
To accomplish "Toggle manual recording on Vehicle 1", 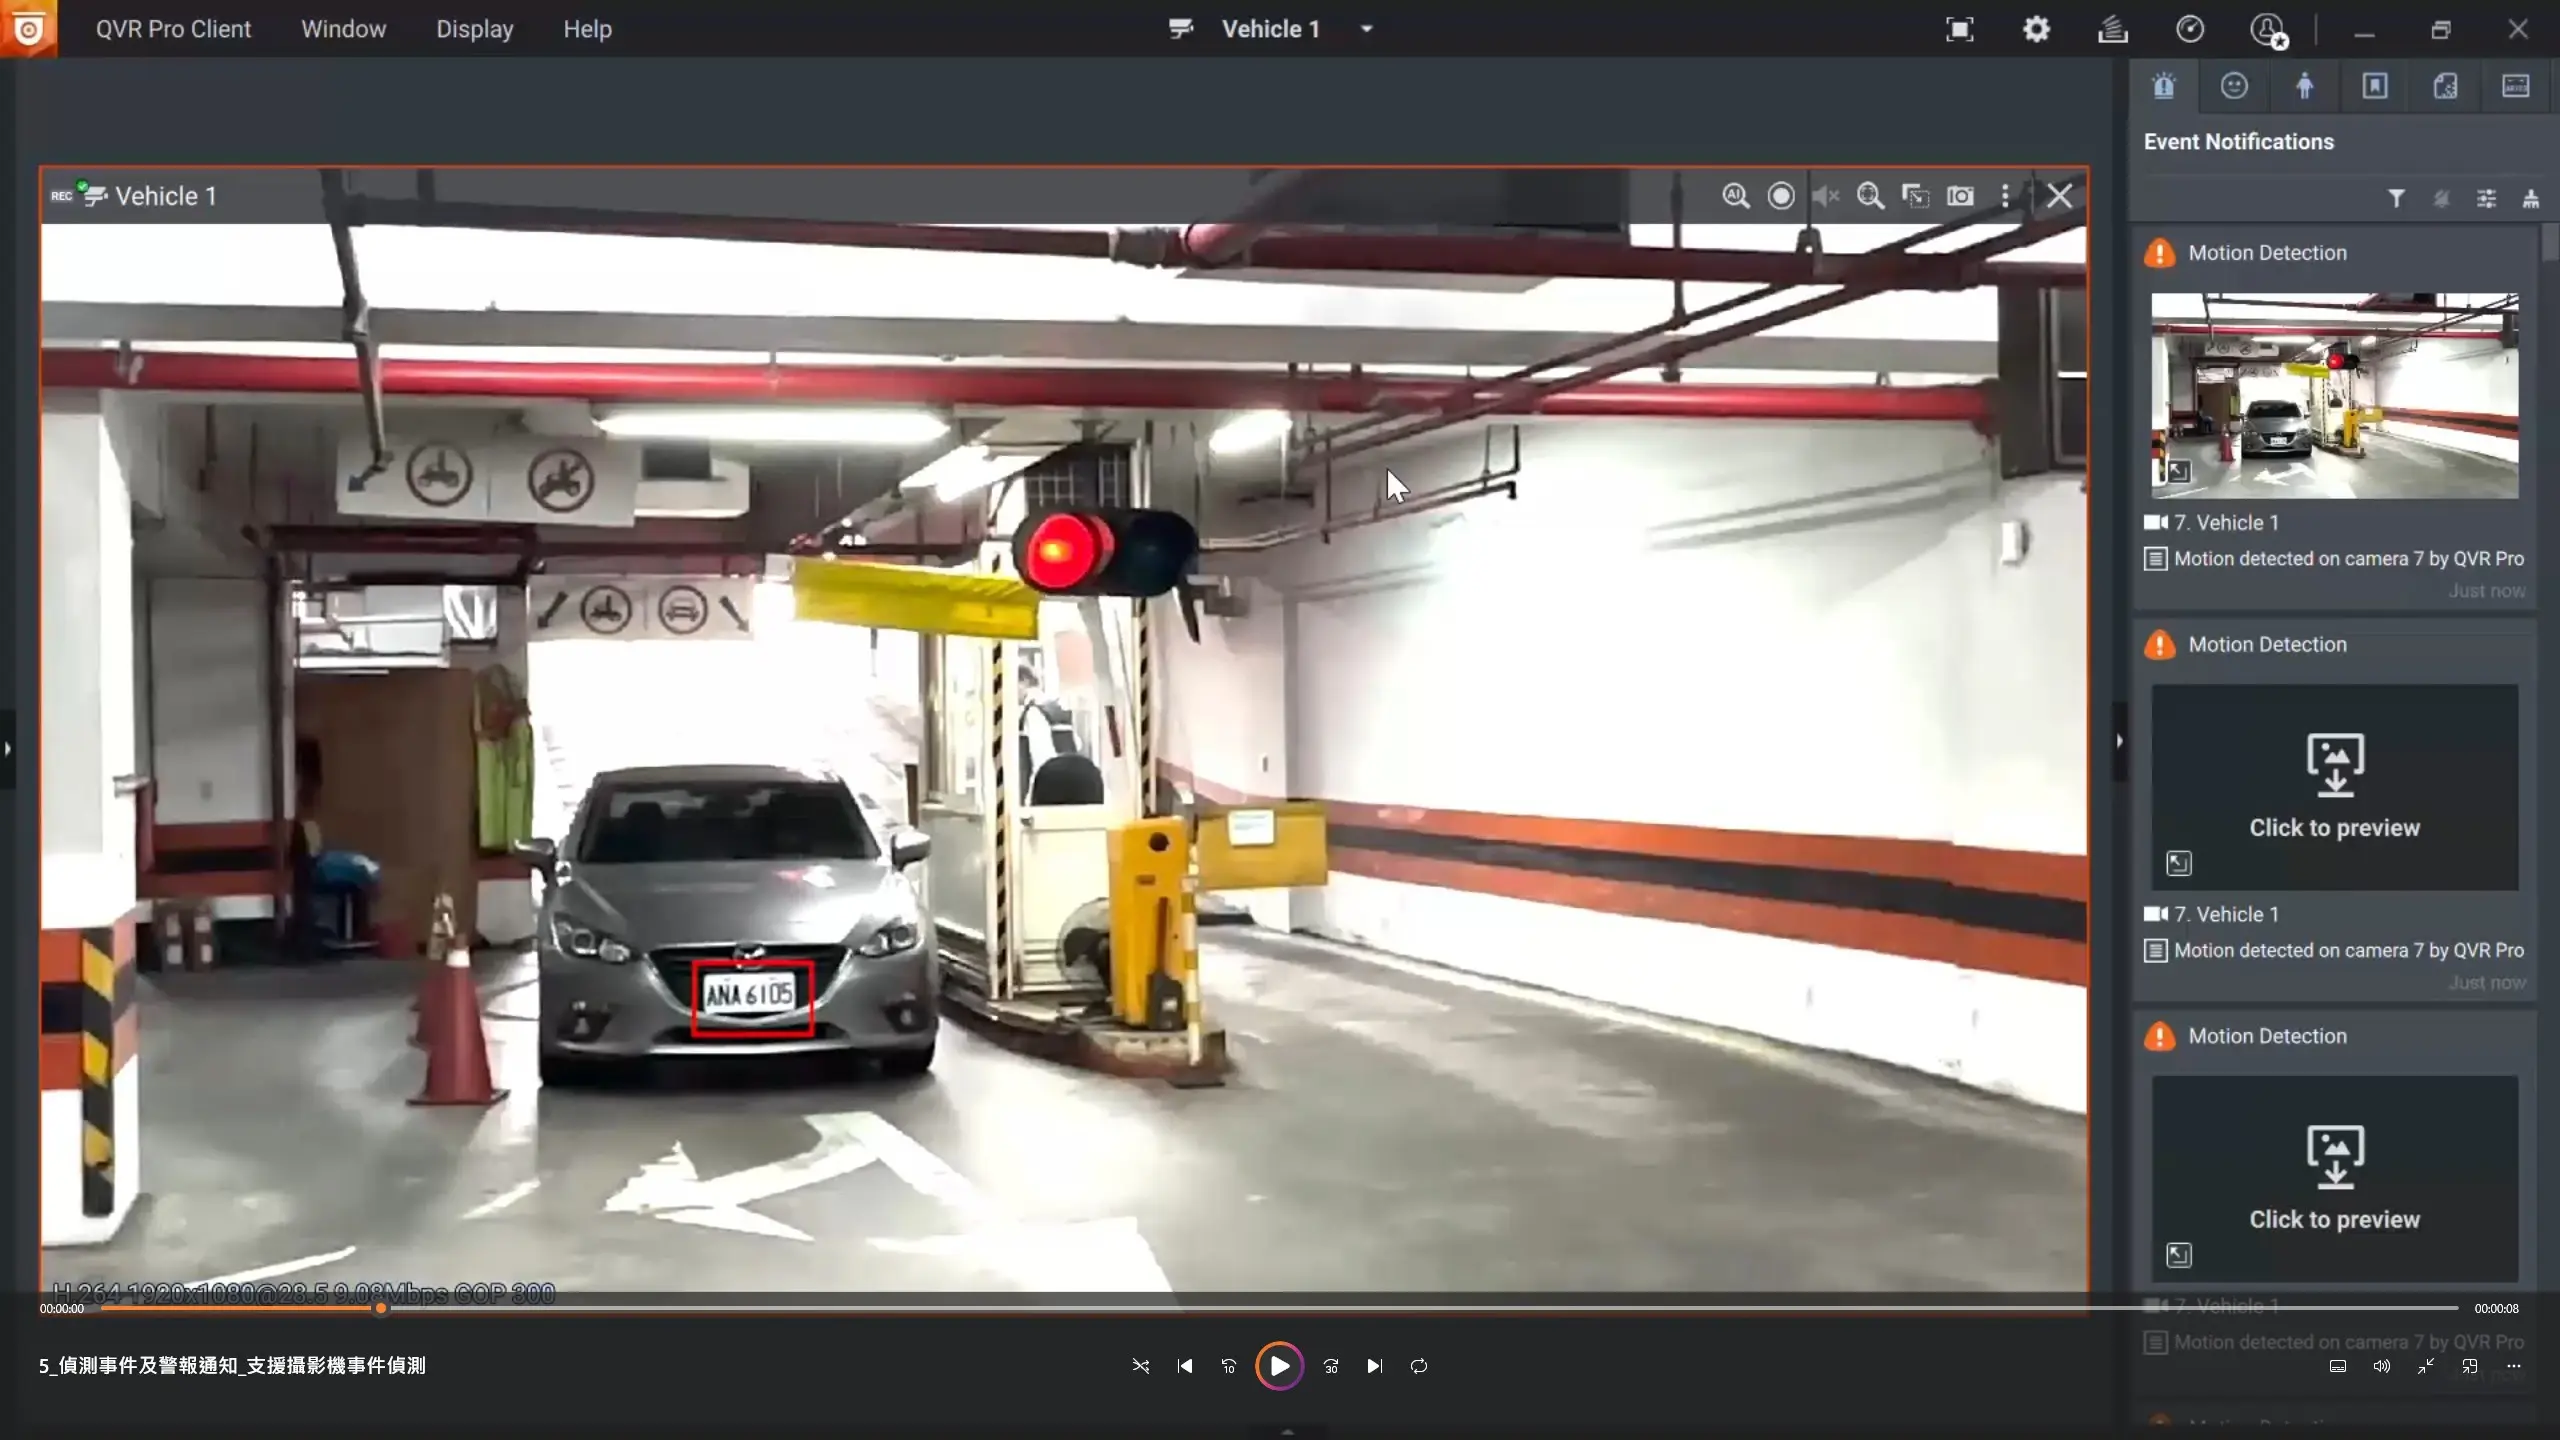I will 1781,196.
